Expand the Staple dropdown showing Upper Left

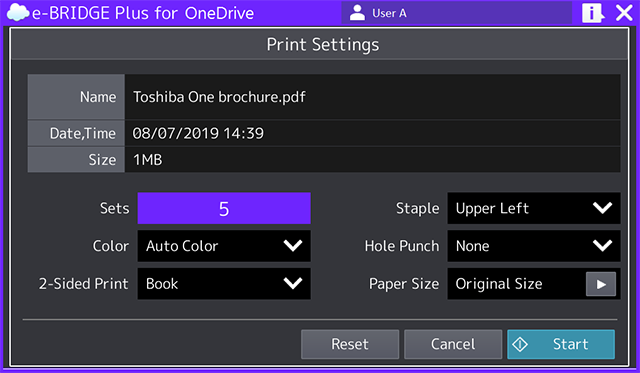click(x=534, y=209)
